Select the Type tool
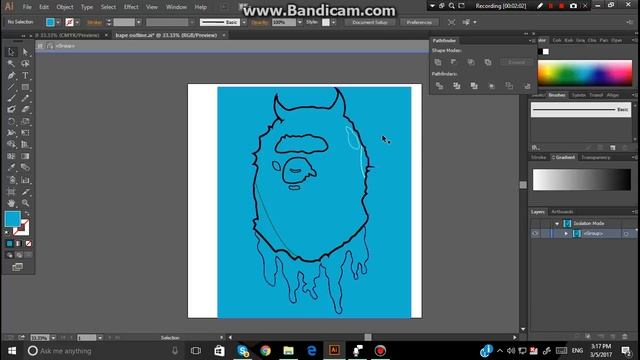640x360 pixels. tap(25, 76)
